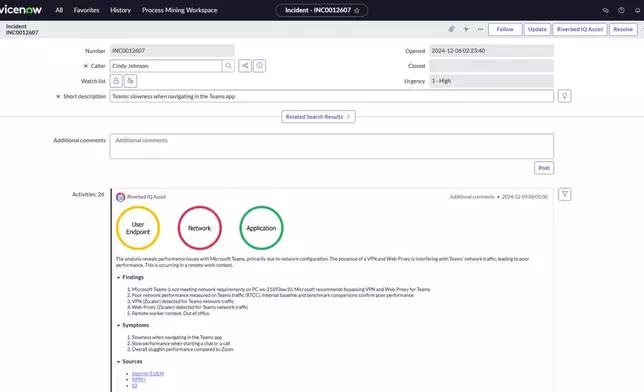Open Process Mining Workspace menu
This screenshot has width=644, height=392.
(179, 10)
